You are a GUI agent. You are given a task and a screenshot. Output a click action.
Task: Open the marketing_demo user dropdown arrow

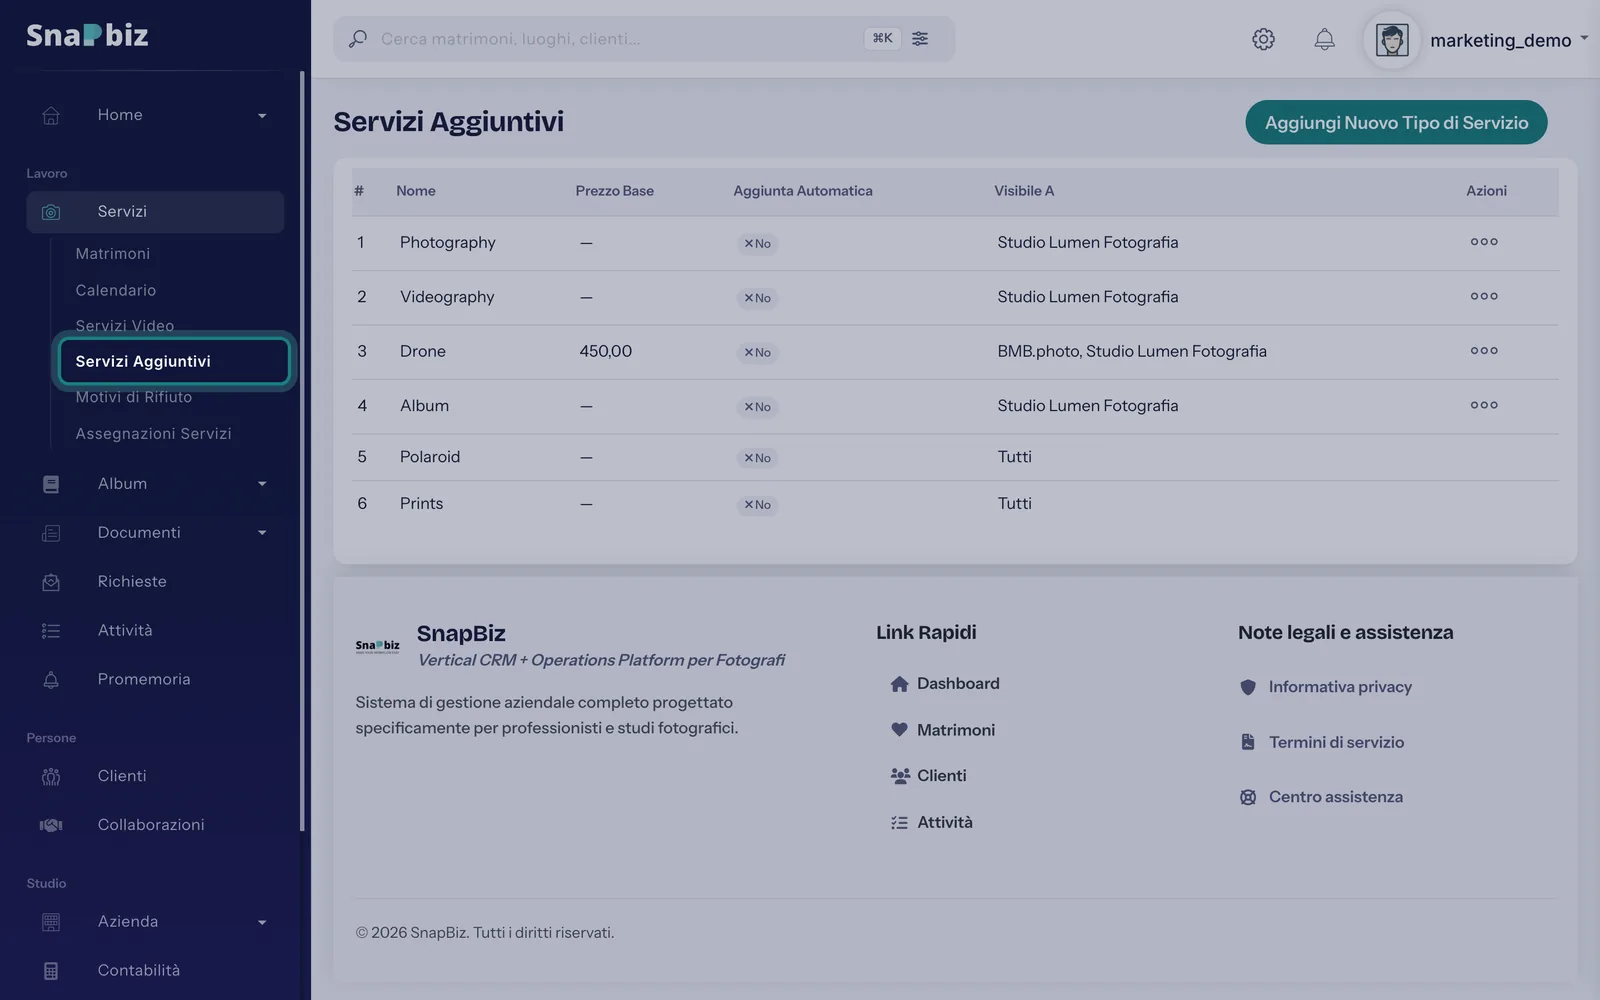pyautogui.click(x=1584, y=39)
